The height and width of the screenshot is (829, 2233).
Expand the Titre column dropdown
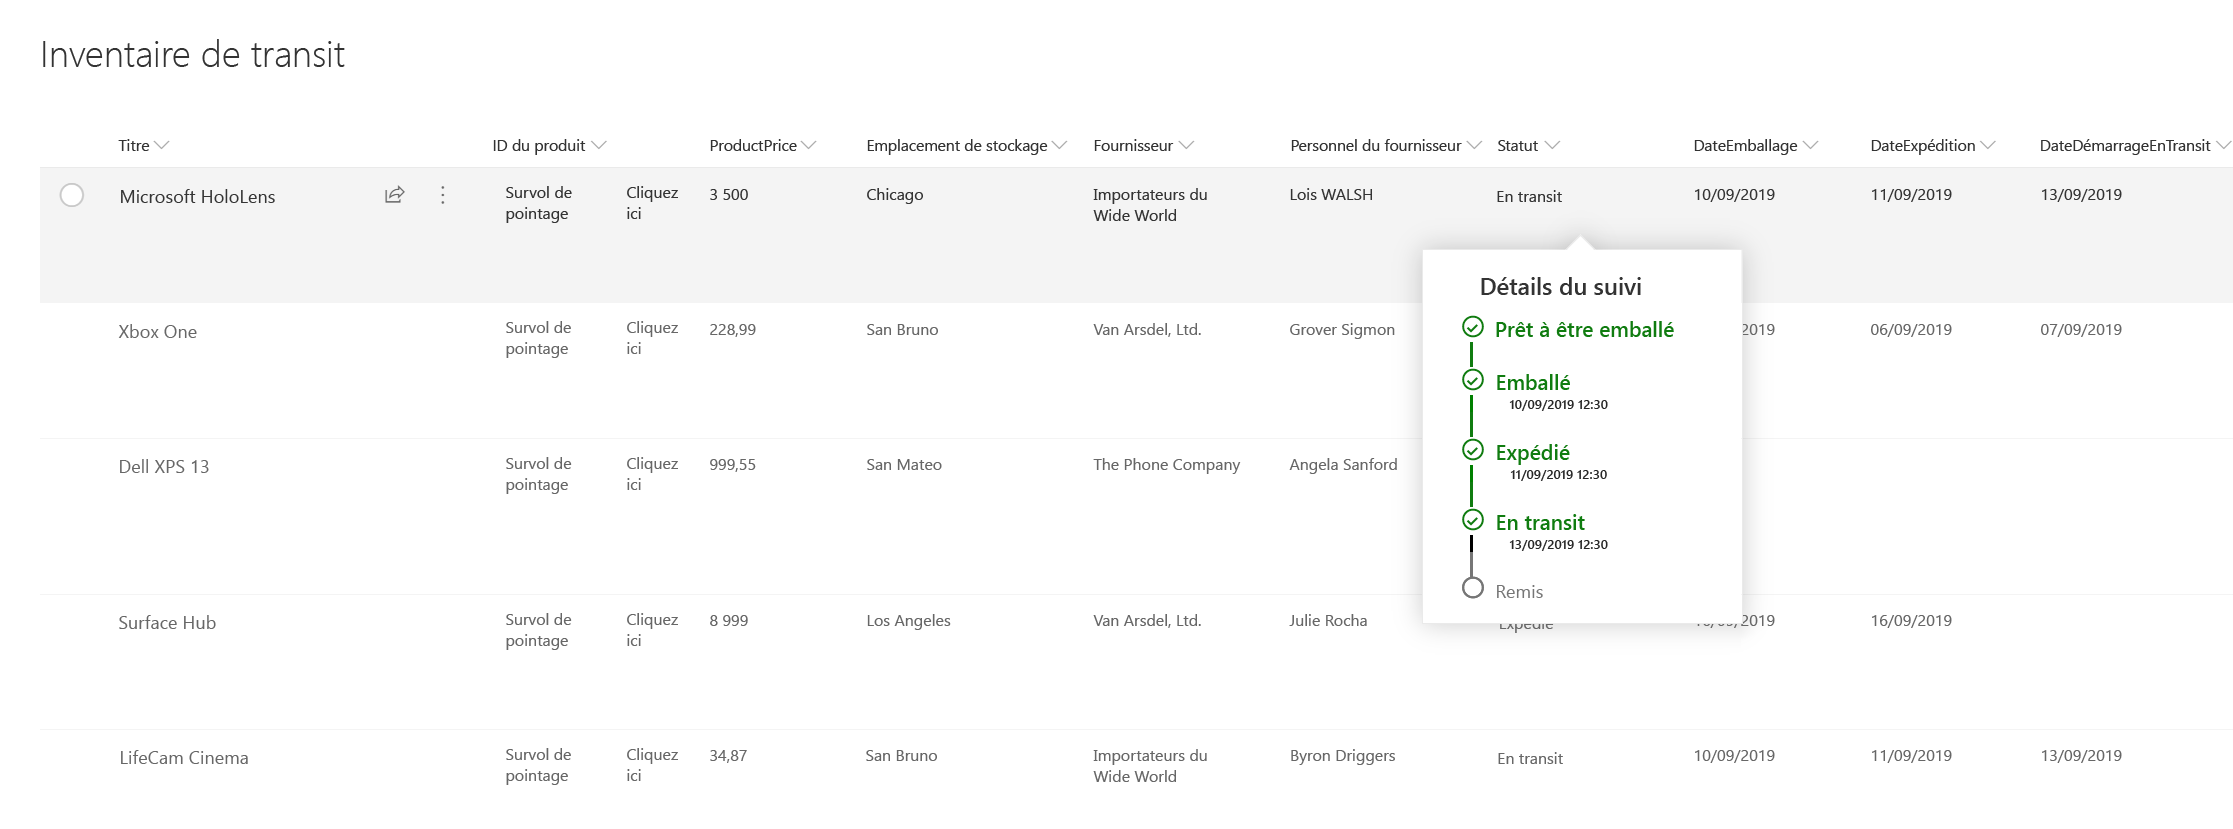pyautogui.click(x=144, y=146)
